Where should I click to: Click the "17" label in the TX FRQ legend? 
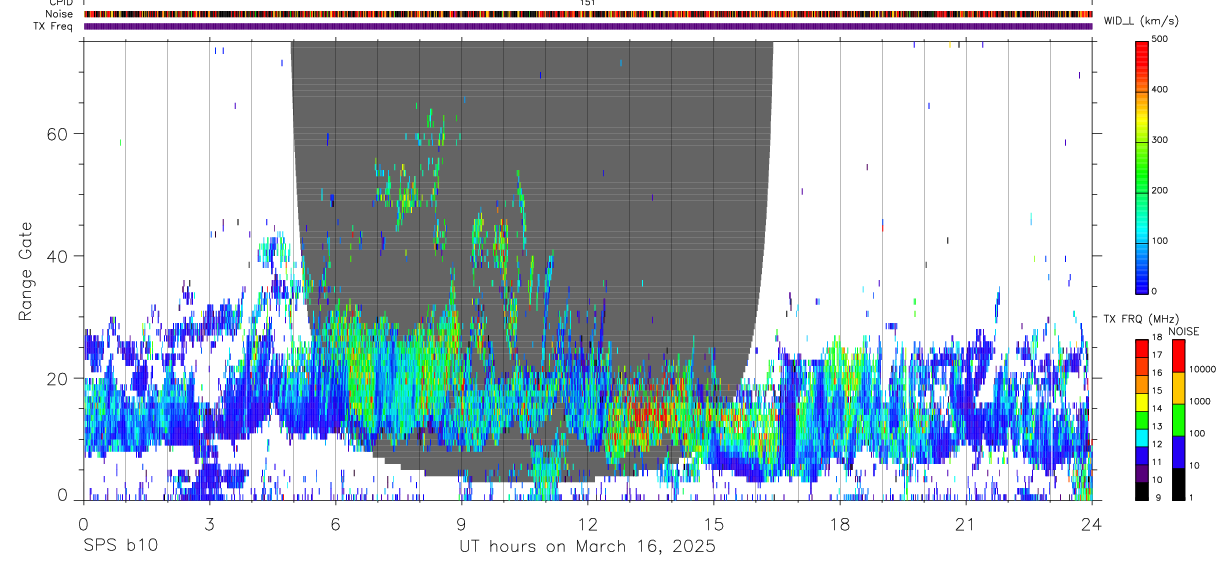click(x=1157, y=355)
